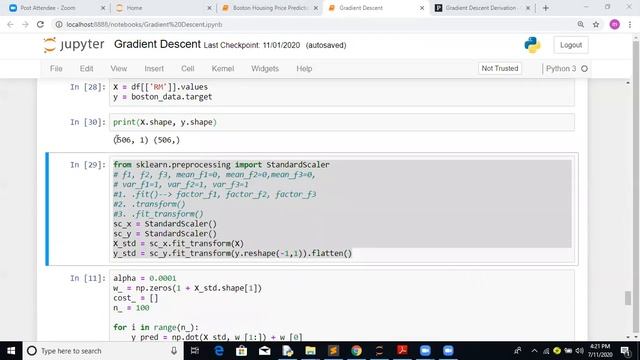Click the Not Trusted button
The image size is (640, 360).
coord(500,68)
